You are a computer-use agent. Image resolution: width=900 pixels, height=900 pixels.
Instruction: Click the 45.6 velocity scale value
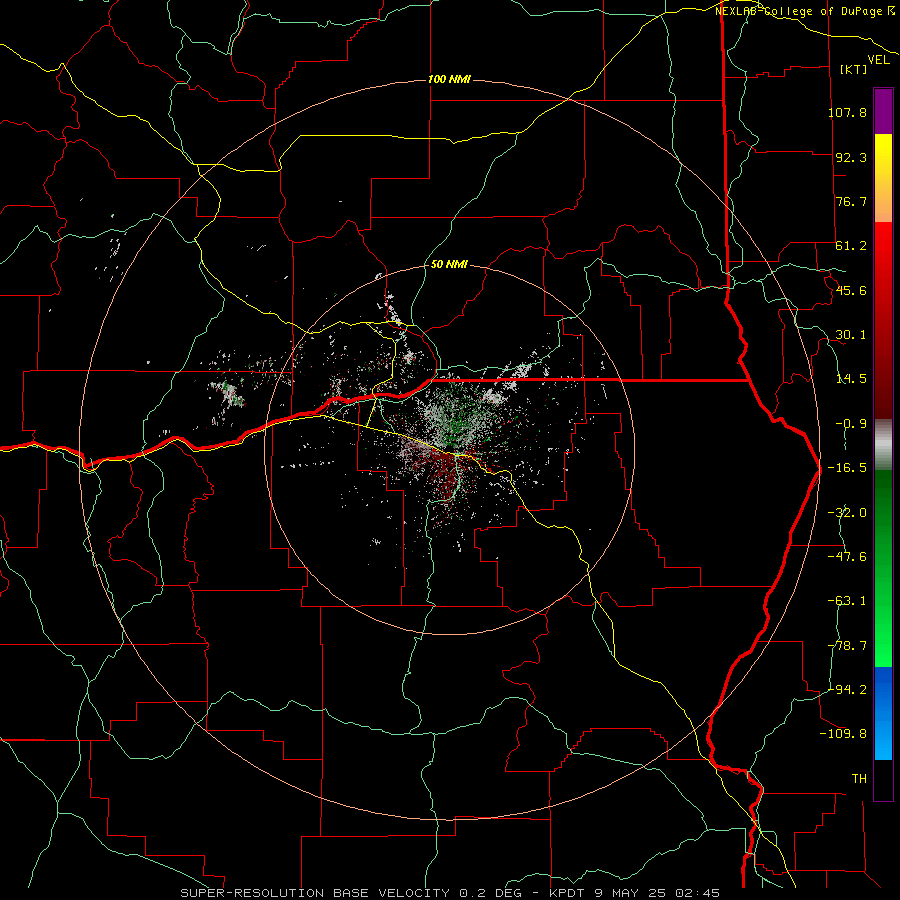tap(851, 290)
